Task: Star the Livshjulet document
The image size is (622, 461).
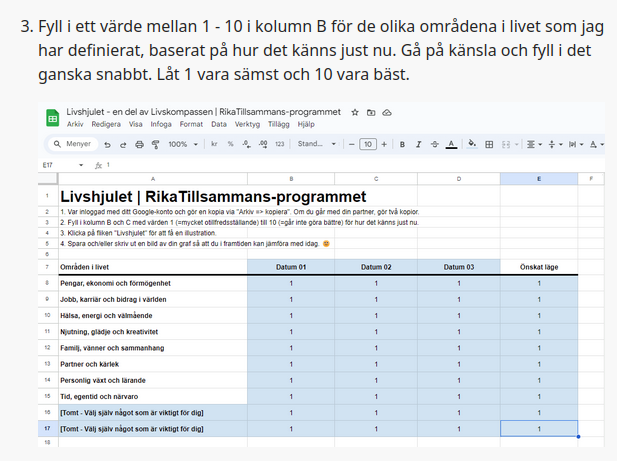Action: point(355,113)
